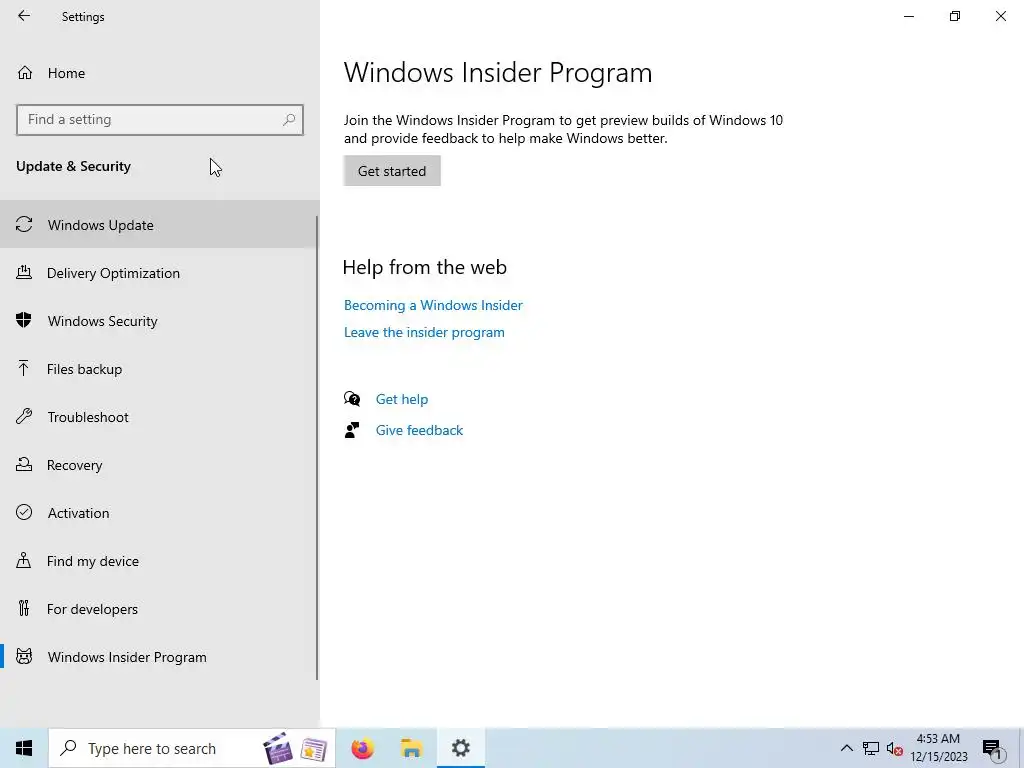This screenshot has width=1024, height=768.
Task: Select the Delivery Optimization icon
Action: click(x=24, y=272)
